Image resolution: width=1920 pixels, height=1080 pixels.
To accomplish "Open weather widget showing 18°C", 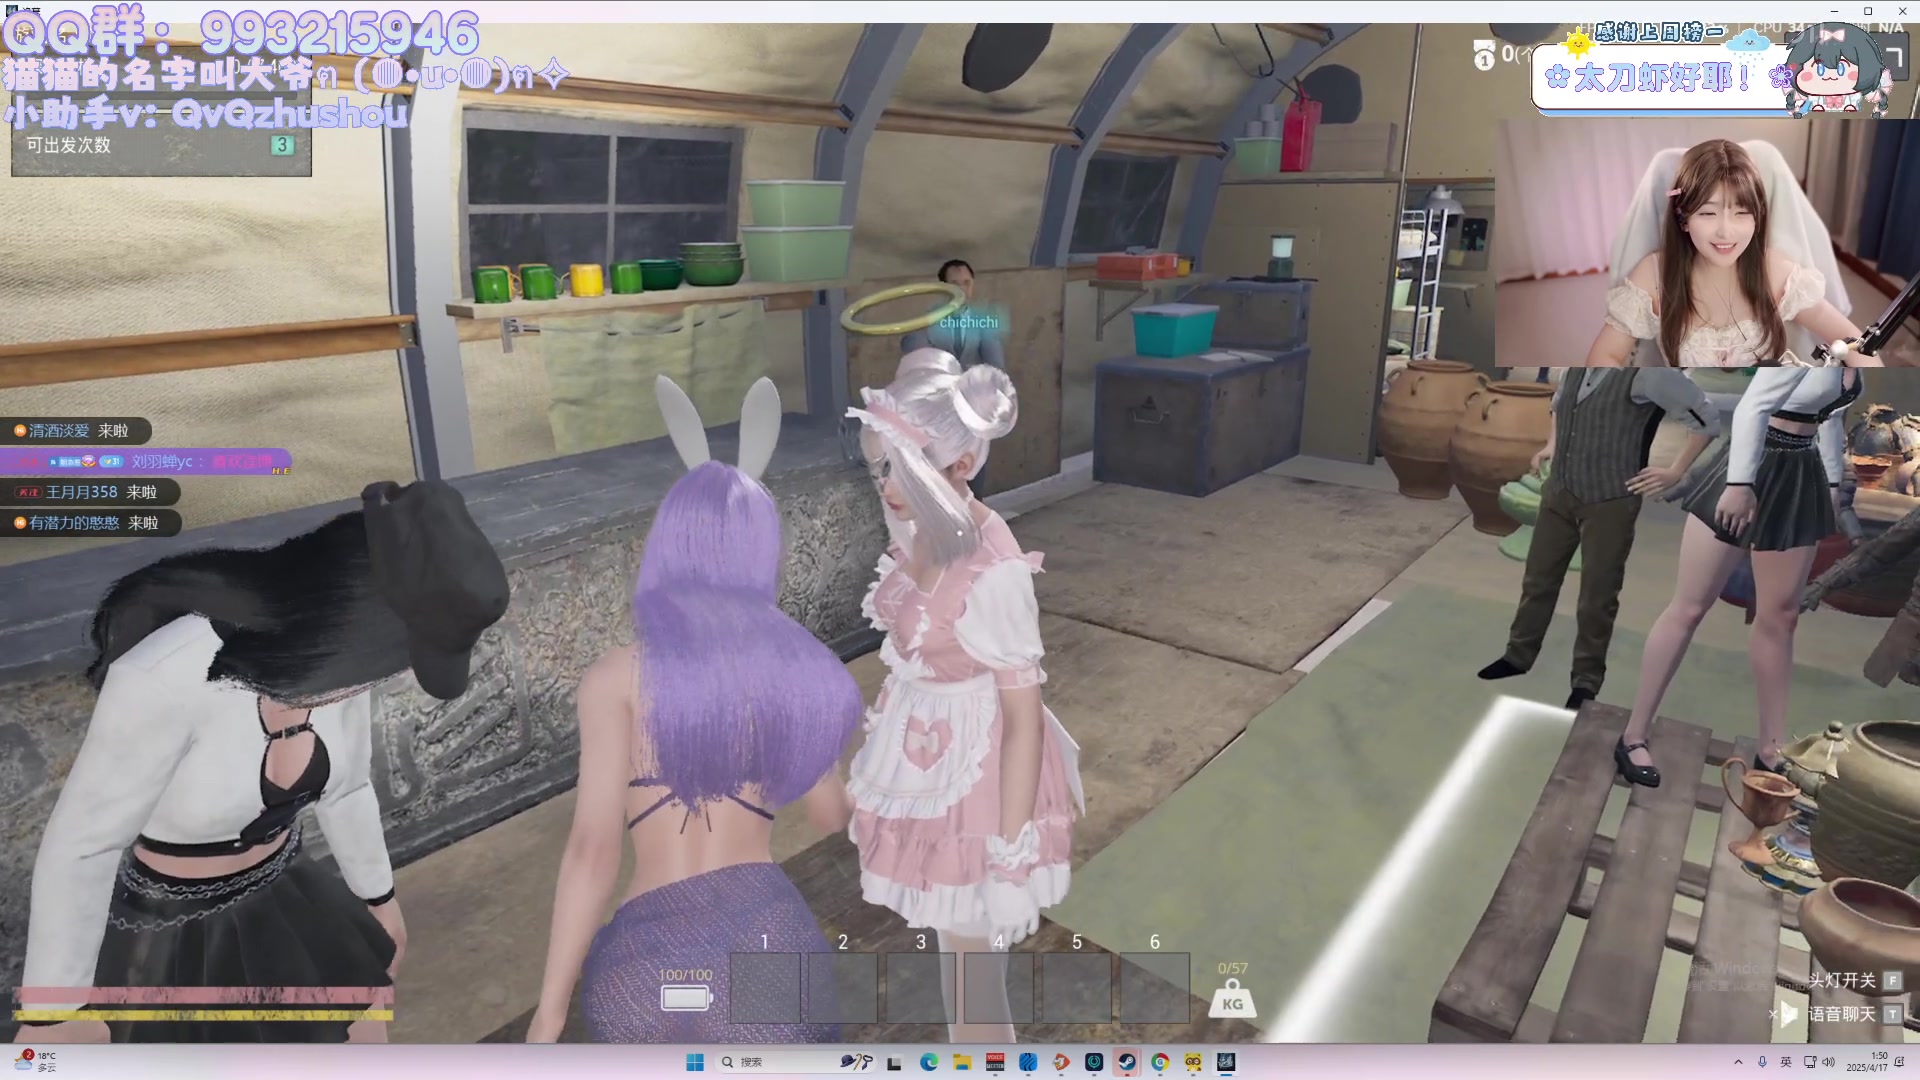I will coord(36,1062).
